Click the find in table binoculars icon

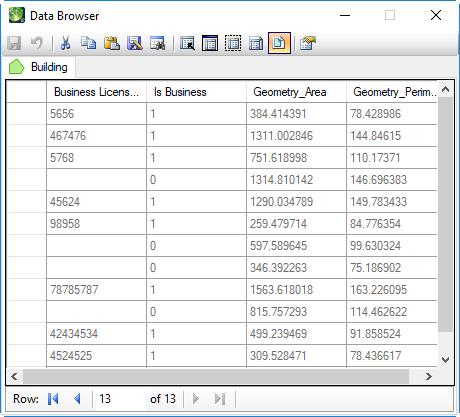pyautogui.click(x=157, y=43)
